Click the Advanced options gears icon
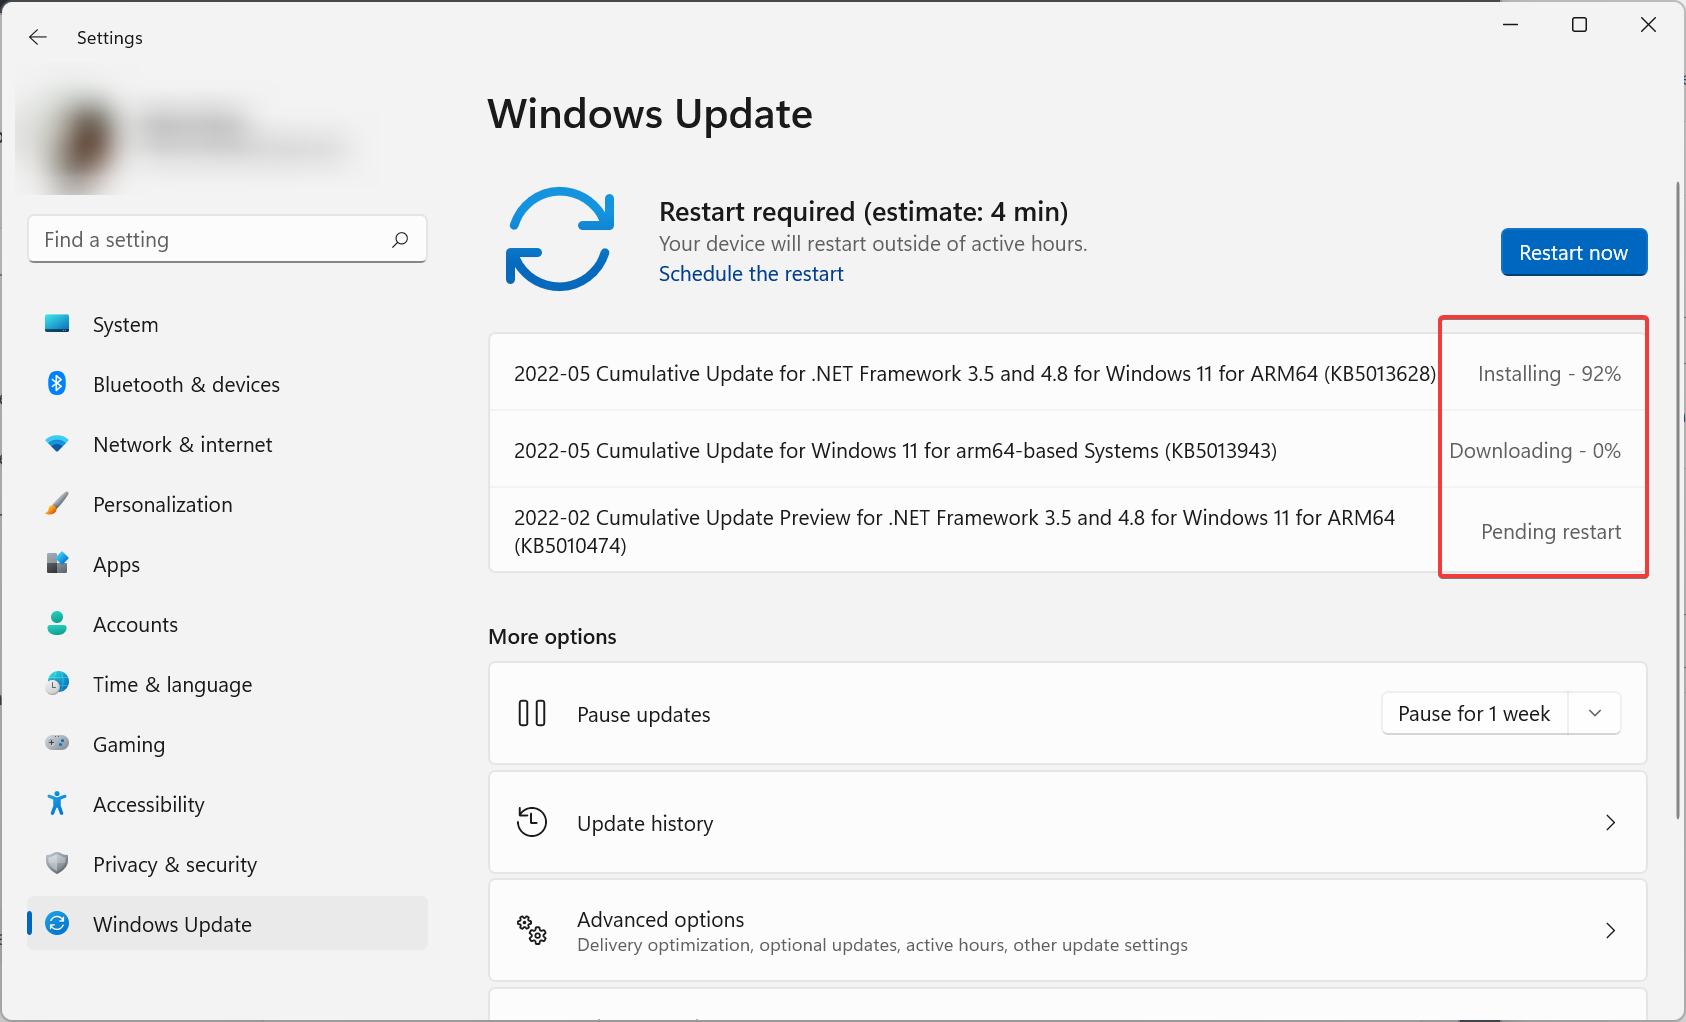This screenshot has width=1686, height=1022. 532,930
